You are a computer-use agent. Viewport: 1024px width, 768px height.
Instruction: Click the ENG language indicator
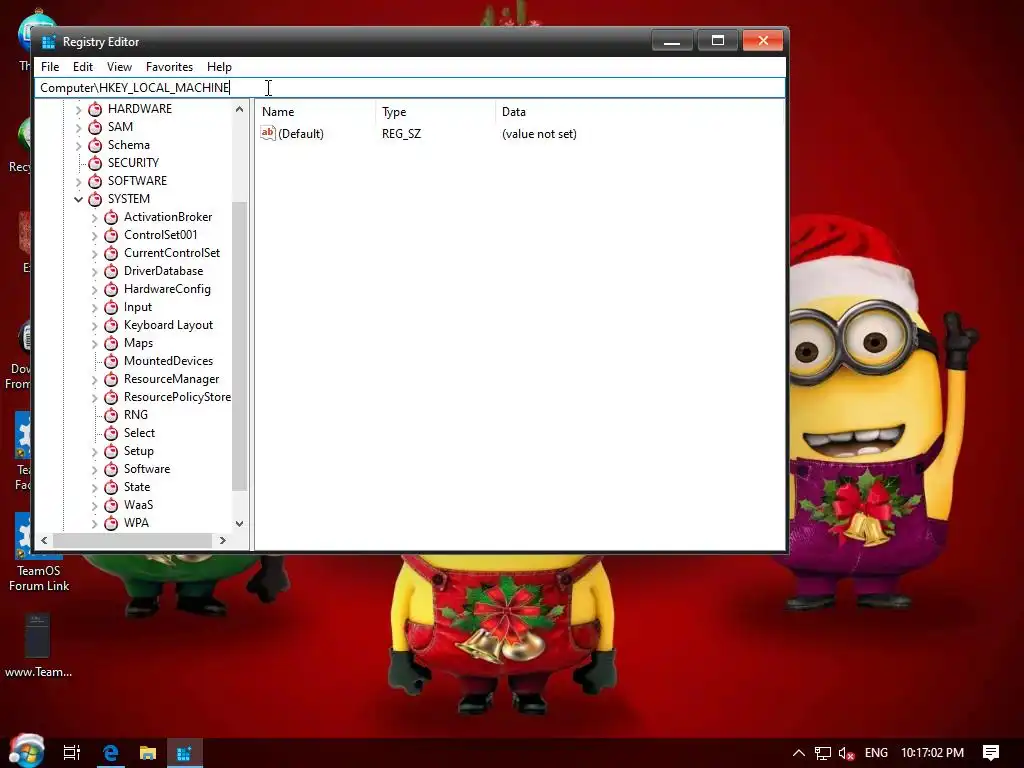(x=876, y=753)
